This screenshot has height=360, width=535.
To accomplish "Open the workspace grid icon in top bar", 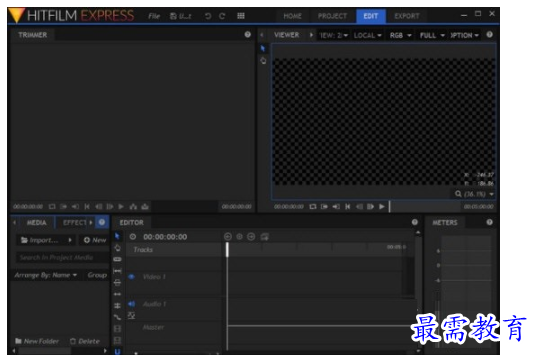I will (241, 16).
